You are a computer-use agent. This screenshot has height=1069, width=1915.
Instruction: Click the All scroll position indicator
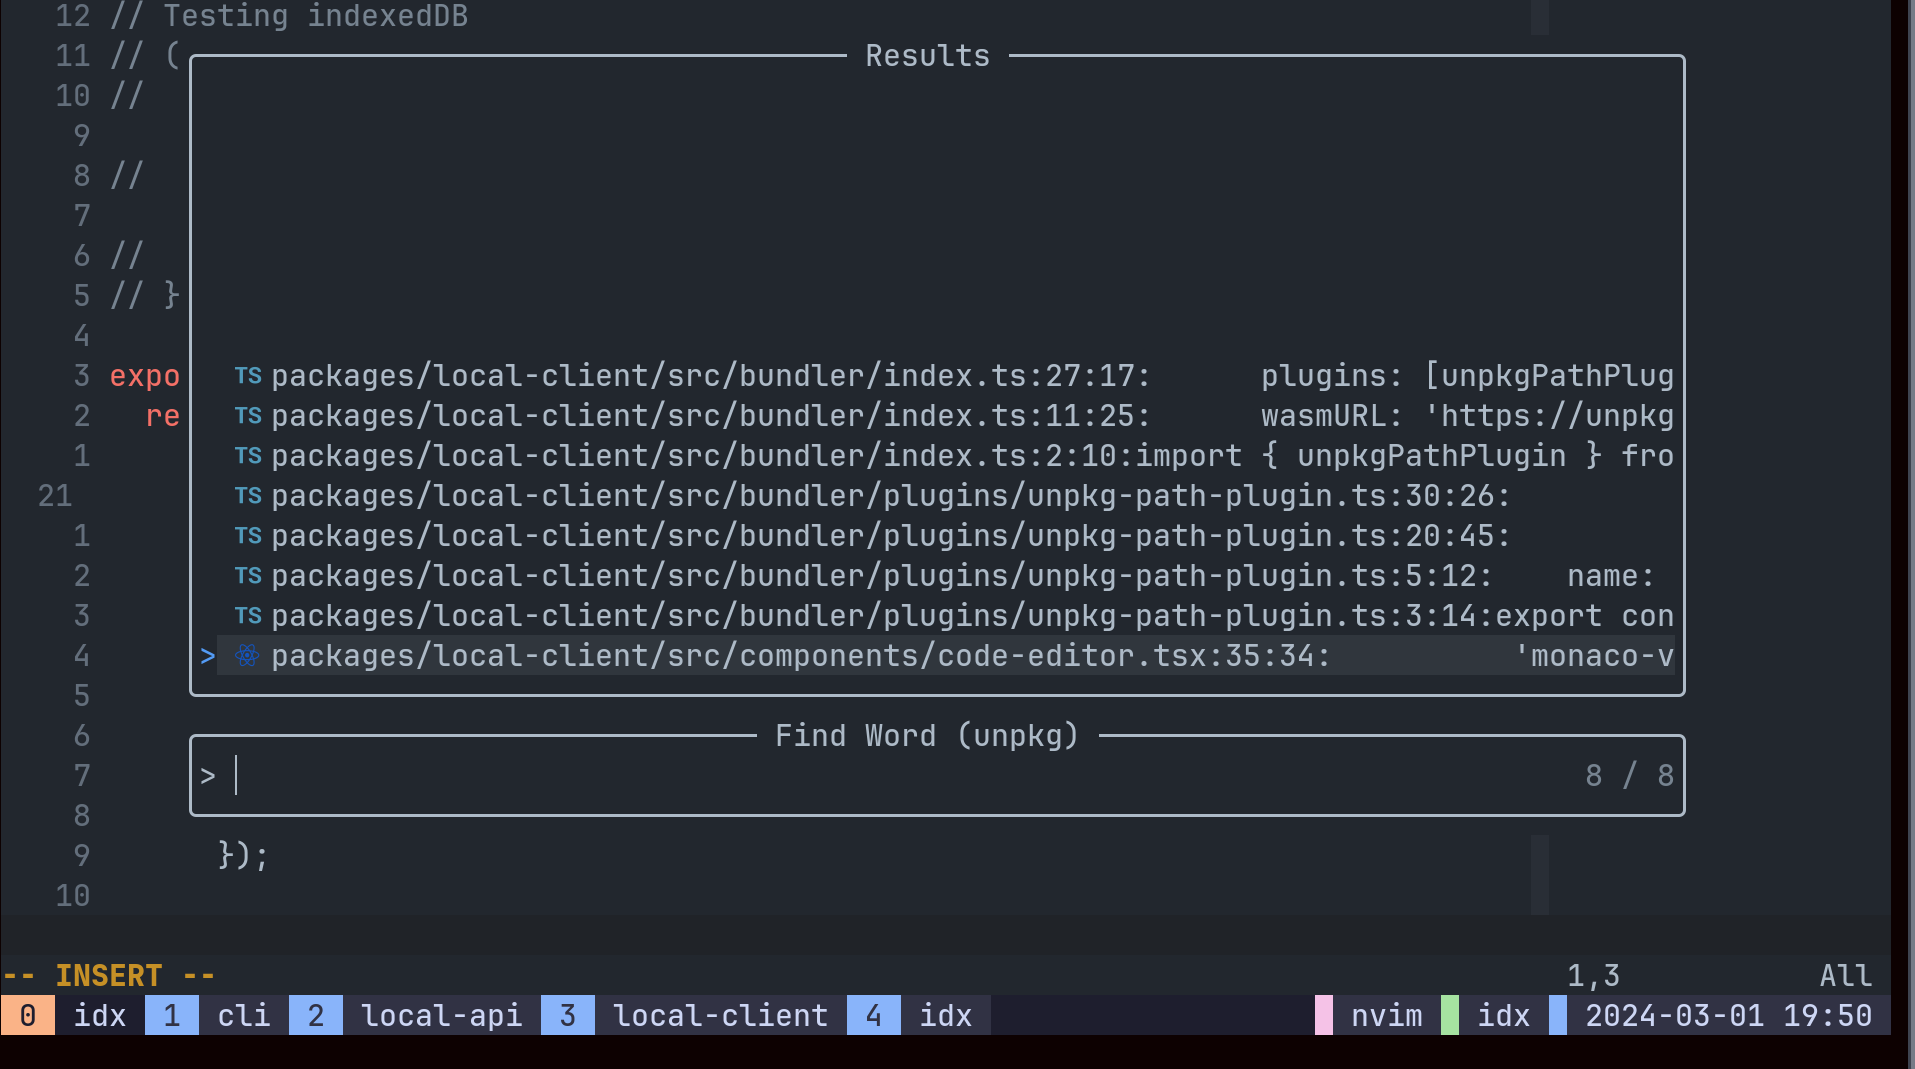1846,976
